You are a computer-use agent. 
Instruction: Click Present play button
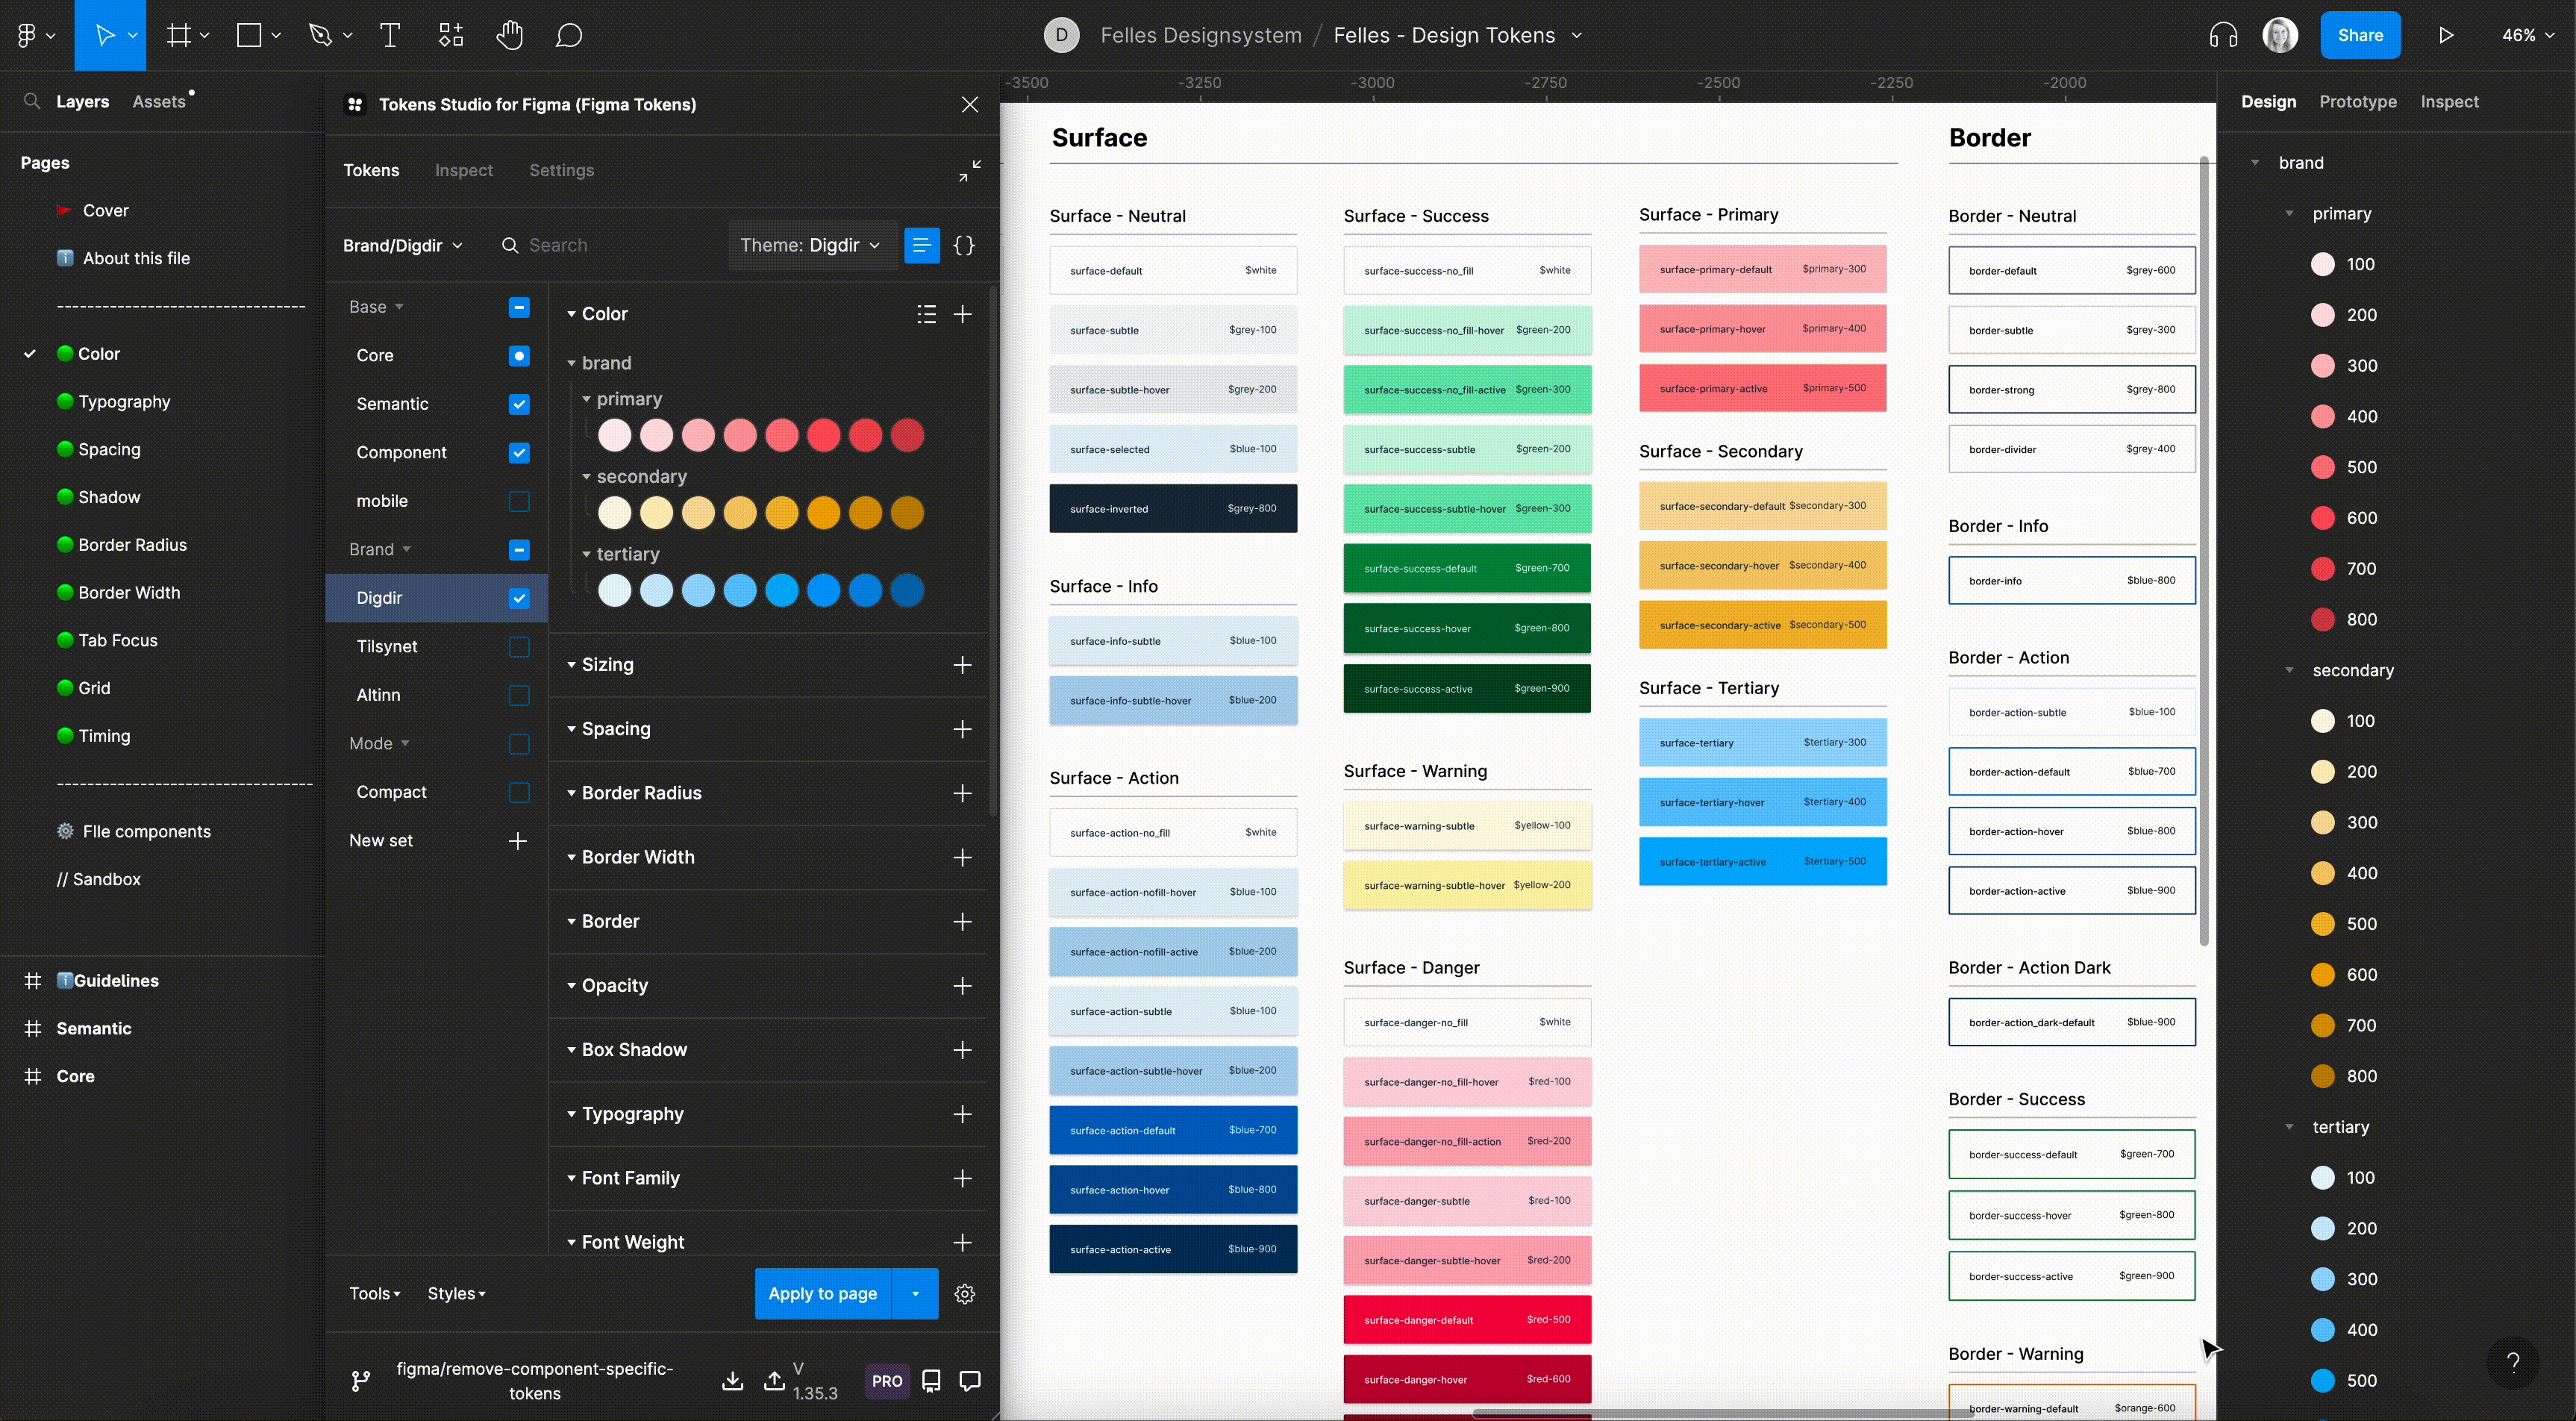pyautogui.click(x=2446, y=36)
